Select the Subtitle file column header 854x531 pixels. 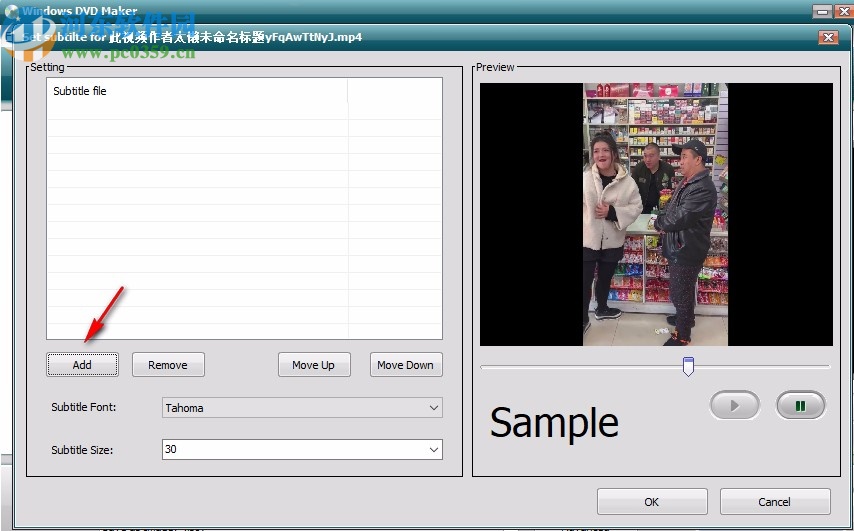[x=197, y=91]
